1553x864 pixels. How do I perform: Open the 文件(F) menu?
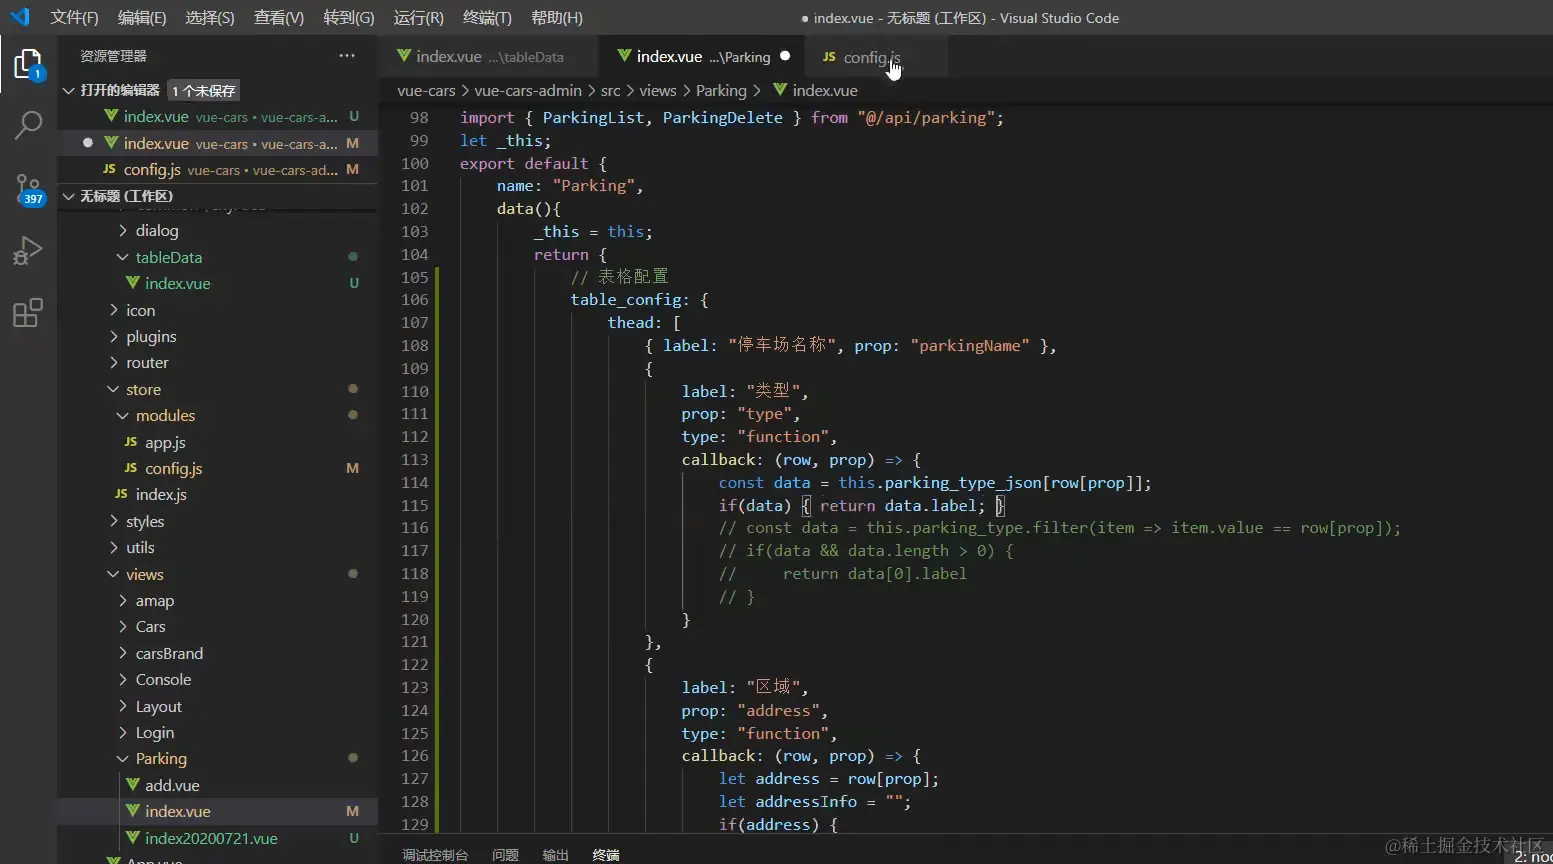coord(75,18)
